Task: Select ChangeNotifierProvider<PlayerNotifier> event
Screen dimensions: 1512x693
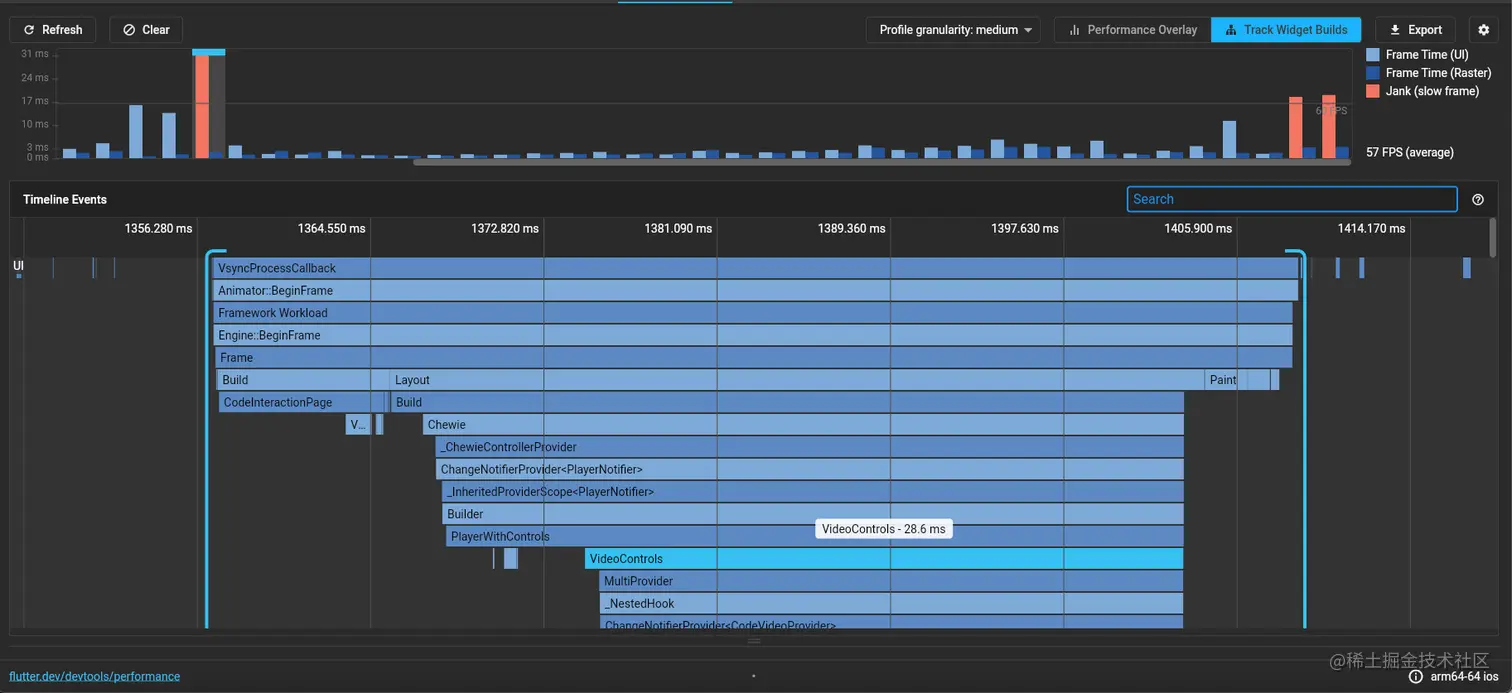Action: click(810, 469)
